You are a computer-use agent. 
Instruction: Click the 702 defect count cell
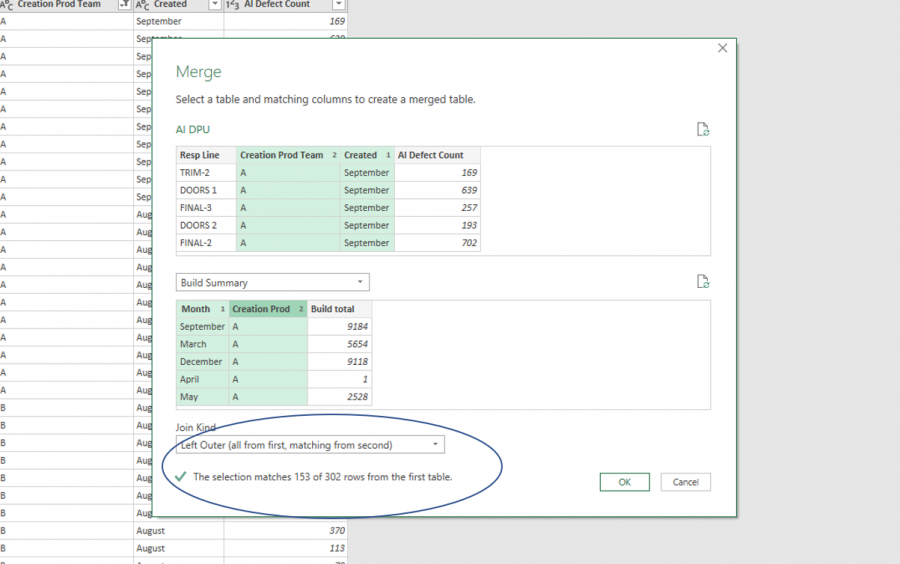tap(437, 243)
